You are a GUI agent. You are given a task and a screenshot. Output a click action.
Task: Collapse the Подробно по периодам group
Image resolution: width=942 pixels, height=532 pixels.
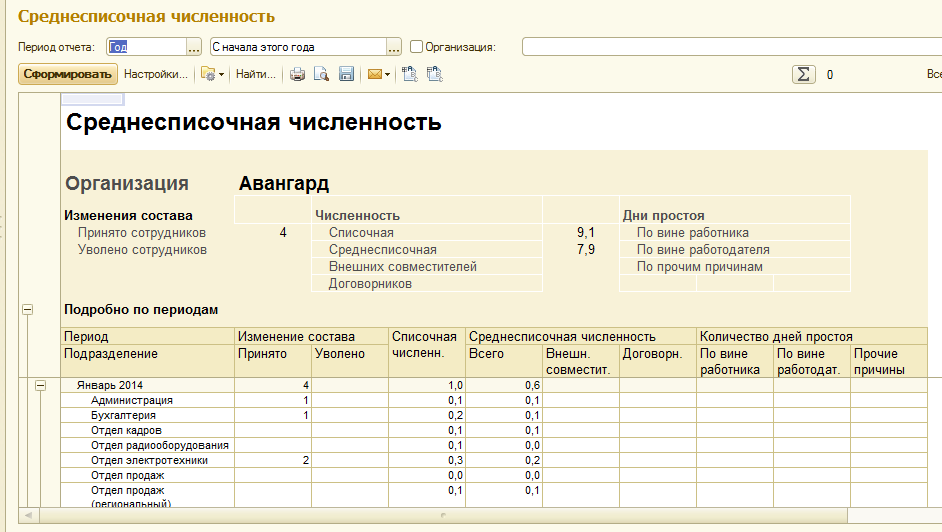[27, 310]
